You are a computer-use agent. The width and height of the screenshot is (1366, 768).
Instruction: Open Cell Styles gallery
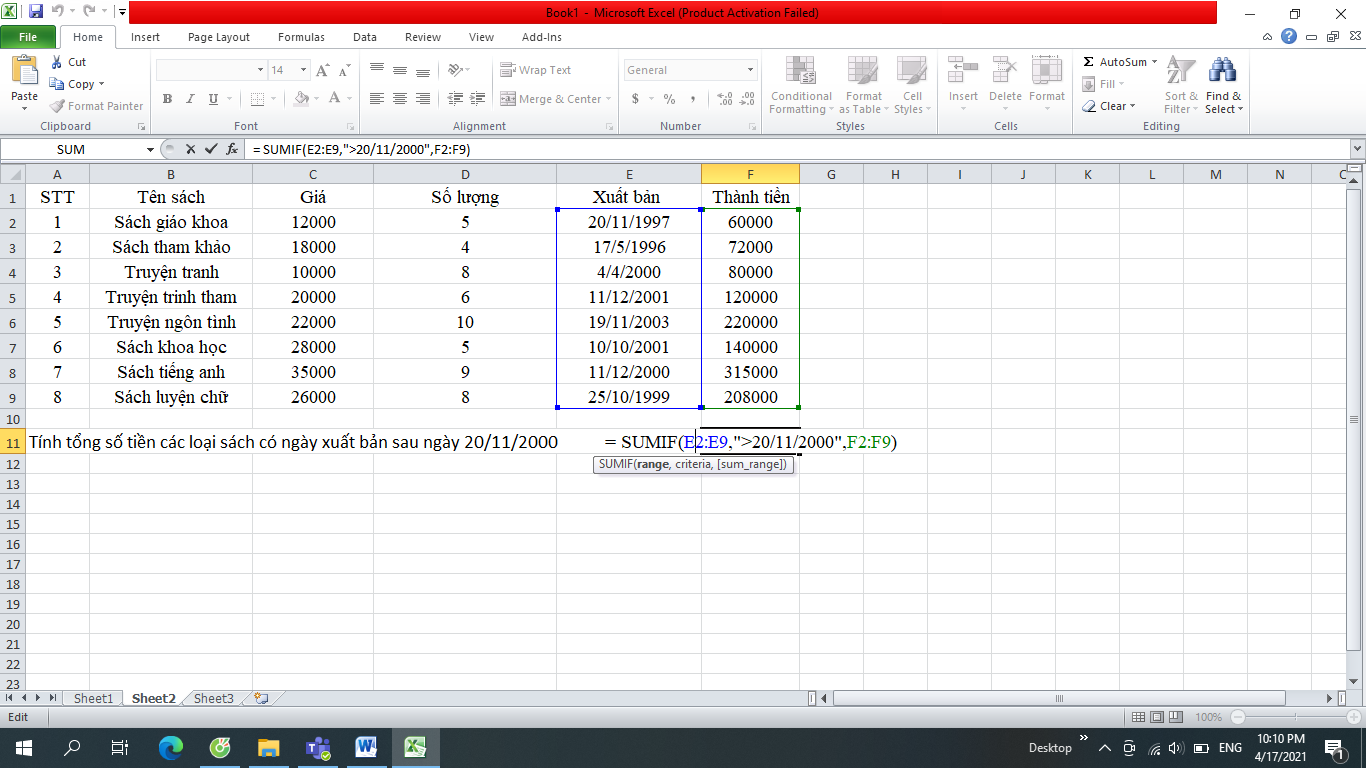[911, 86]
